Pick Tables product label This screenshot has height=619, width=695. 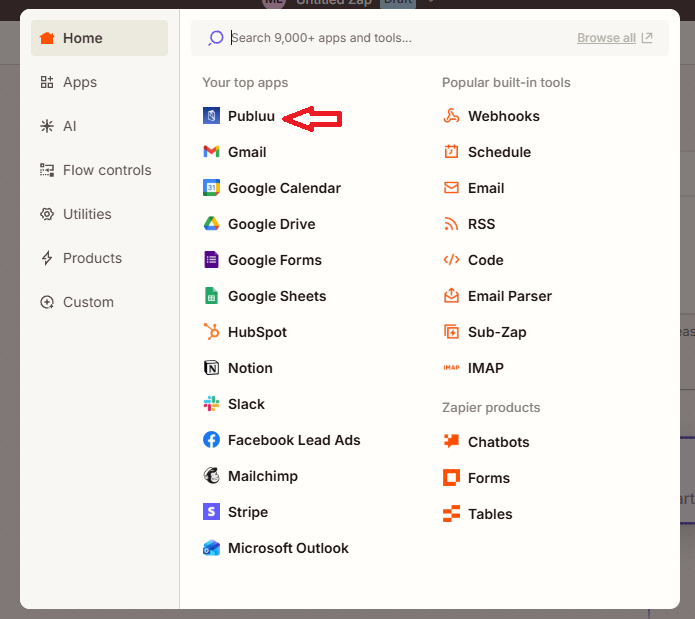490,514
